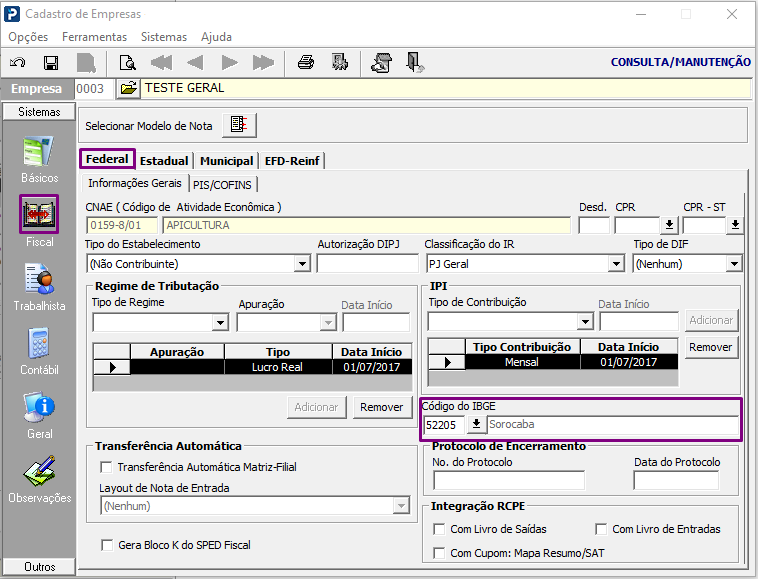Image resolution: width=758 pixels, height=579 pixels.
Task: Click the printer icon in toolbar
Action: pos(306,62)
